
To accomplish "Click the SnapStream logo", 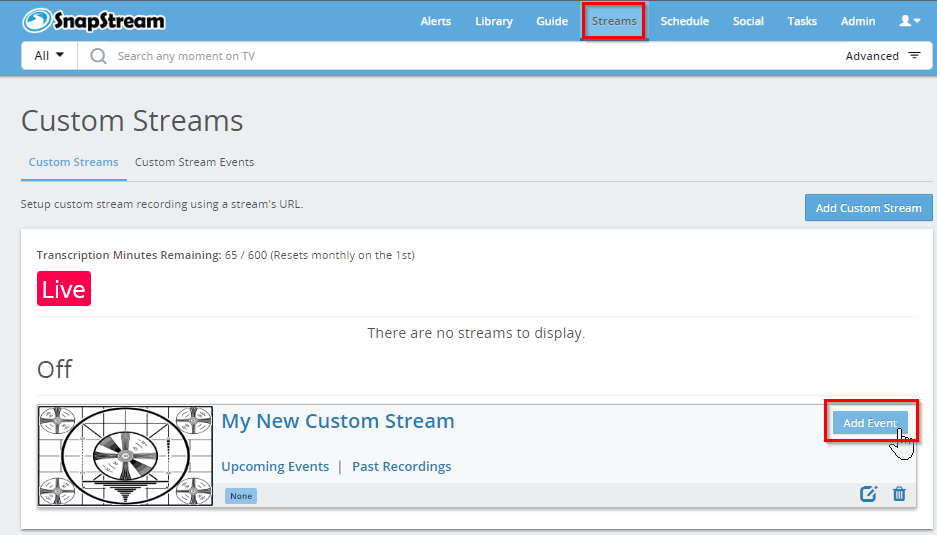I will point(94,21).
